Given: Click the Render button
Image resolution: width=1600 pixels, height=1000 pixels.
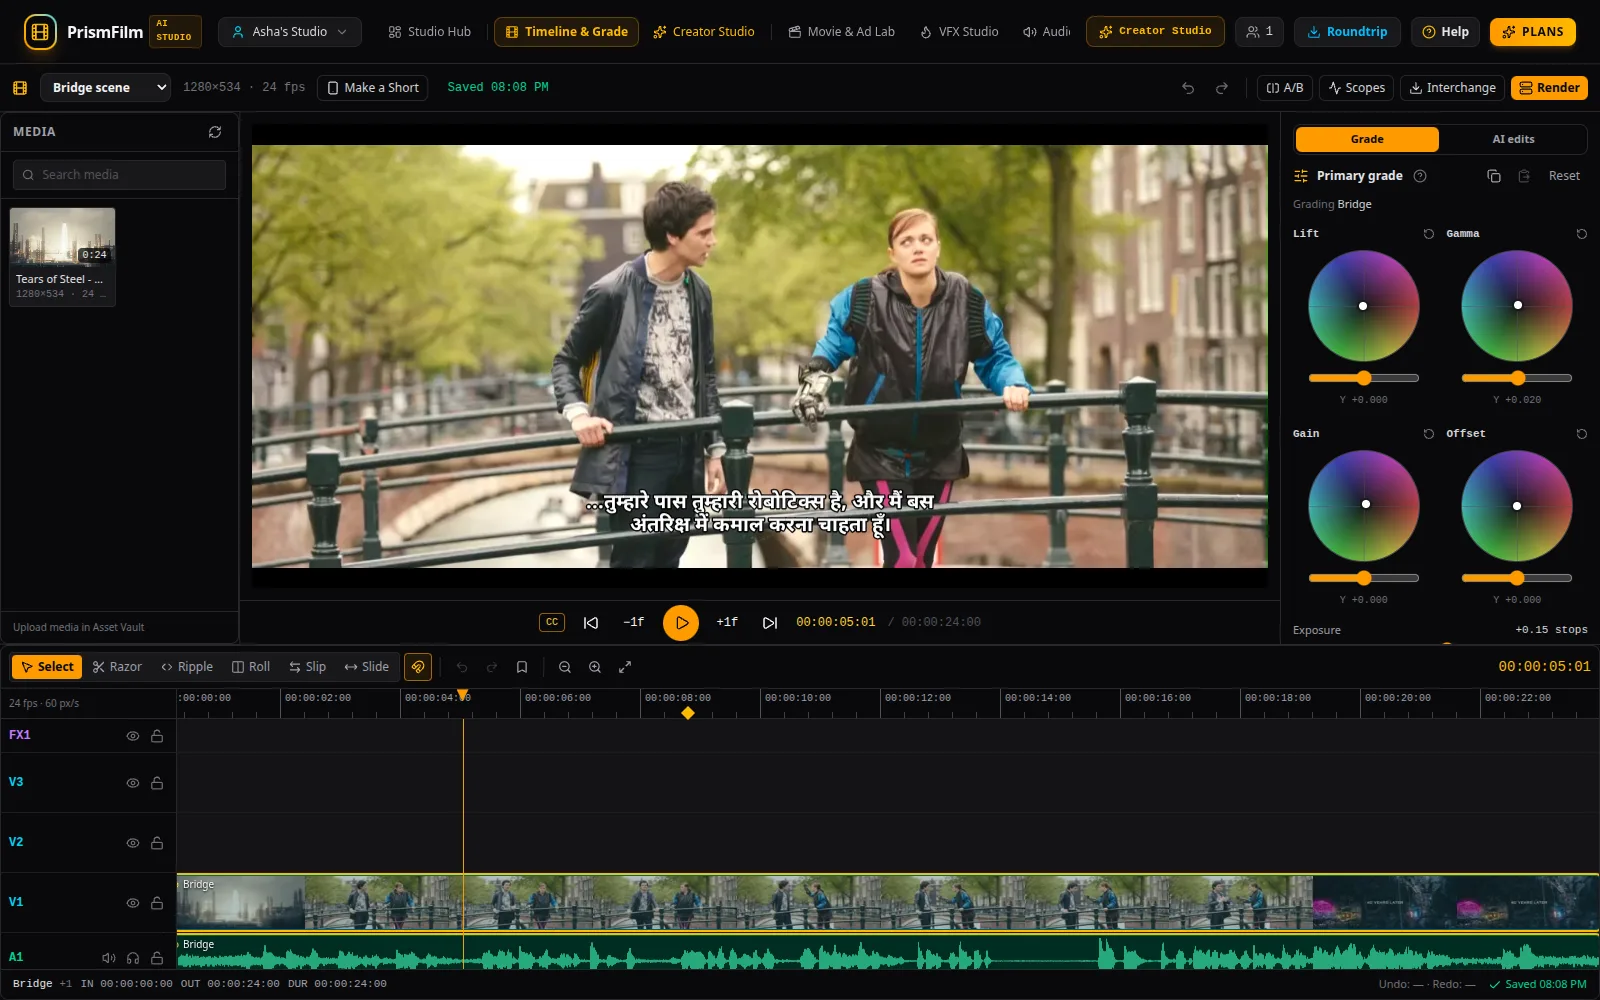Looking at the screenshot, I should 1549,88.
